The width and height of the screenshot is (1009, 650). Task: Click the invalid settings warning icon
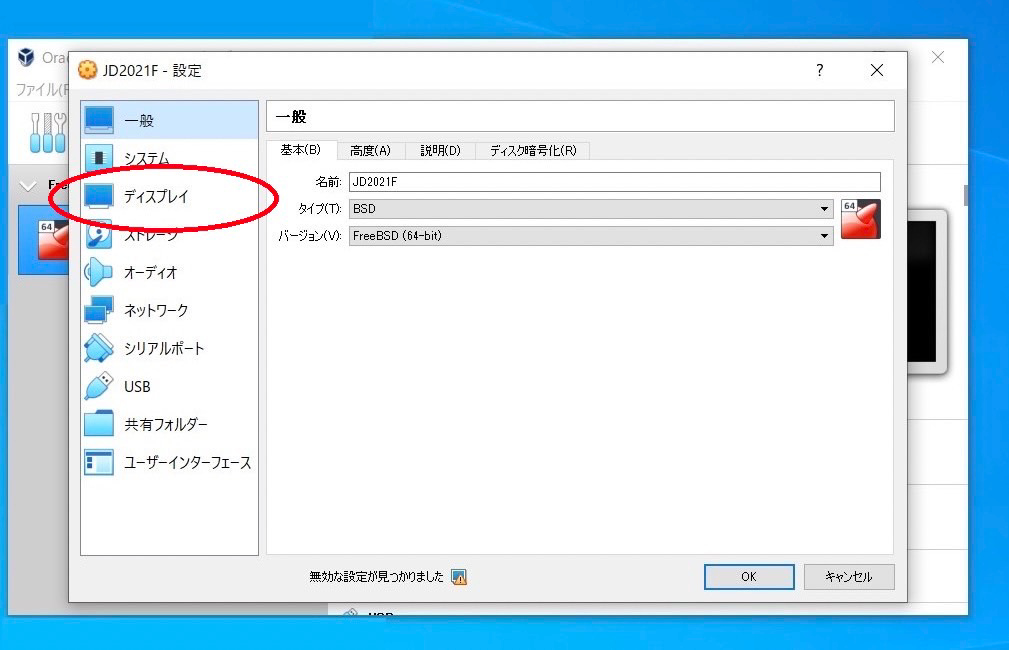pos(459,577)
